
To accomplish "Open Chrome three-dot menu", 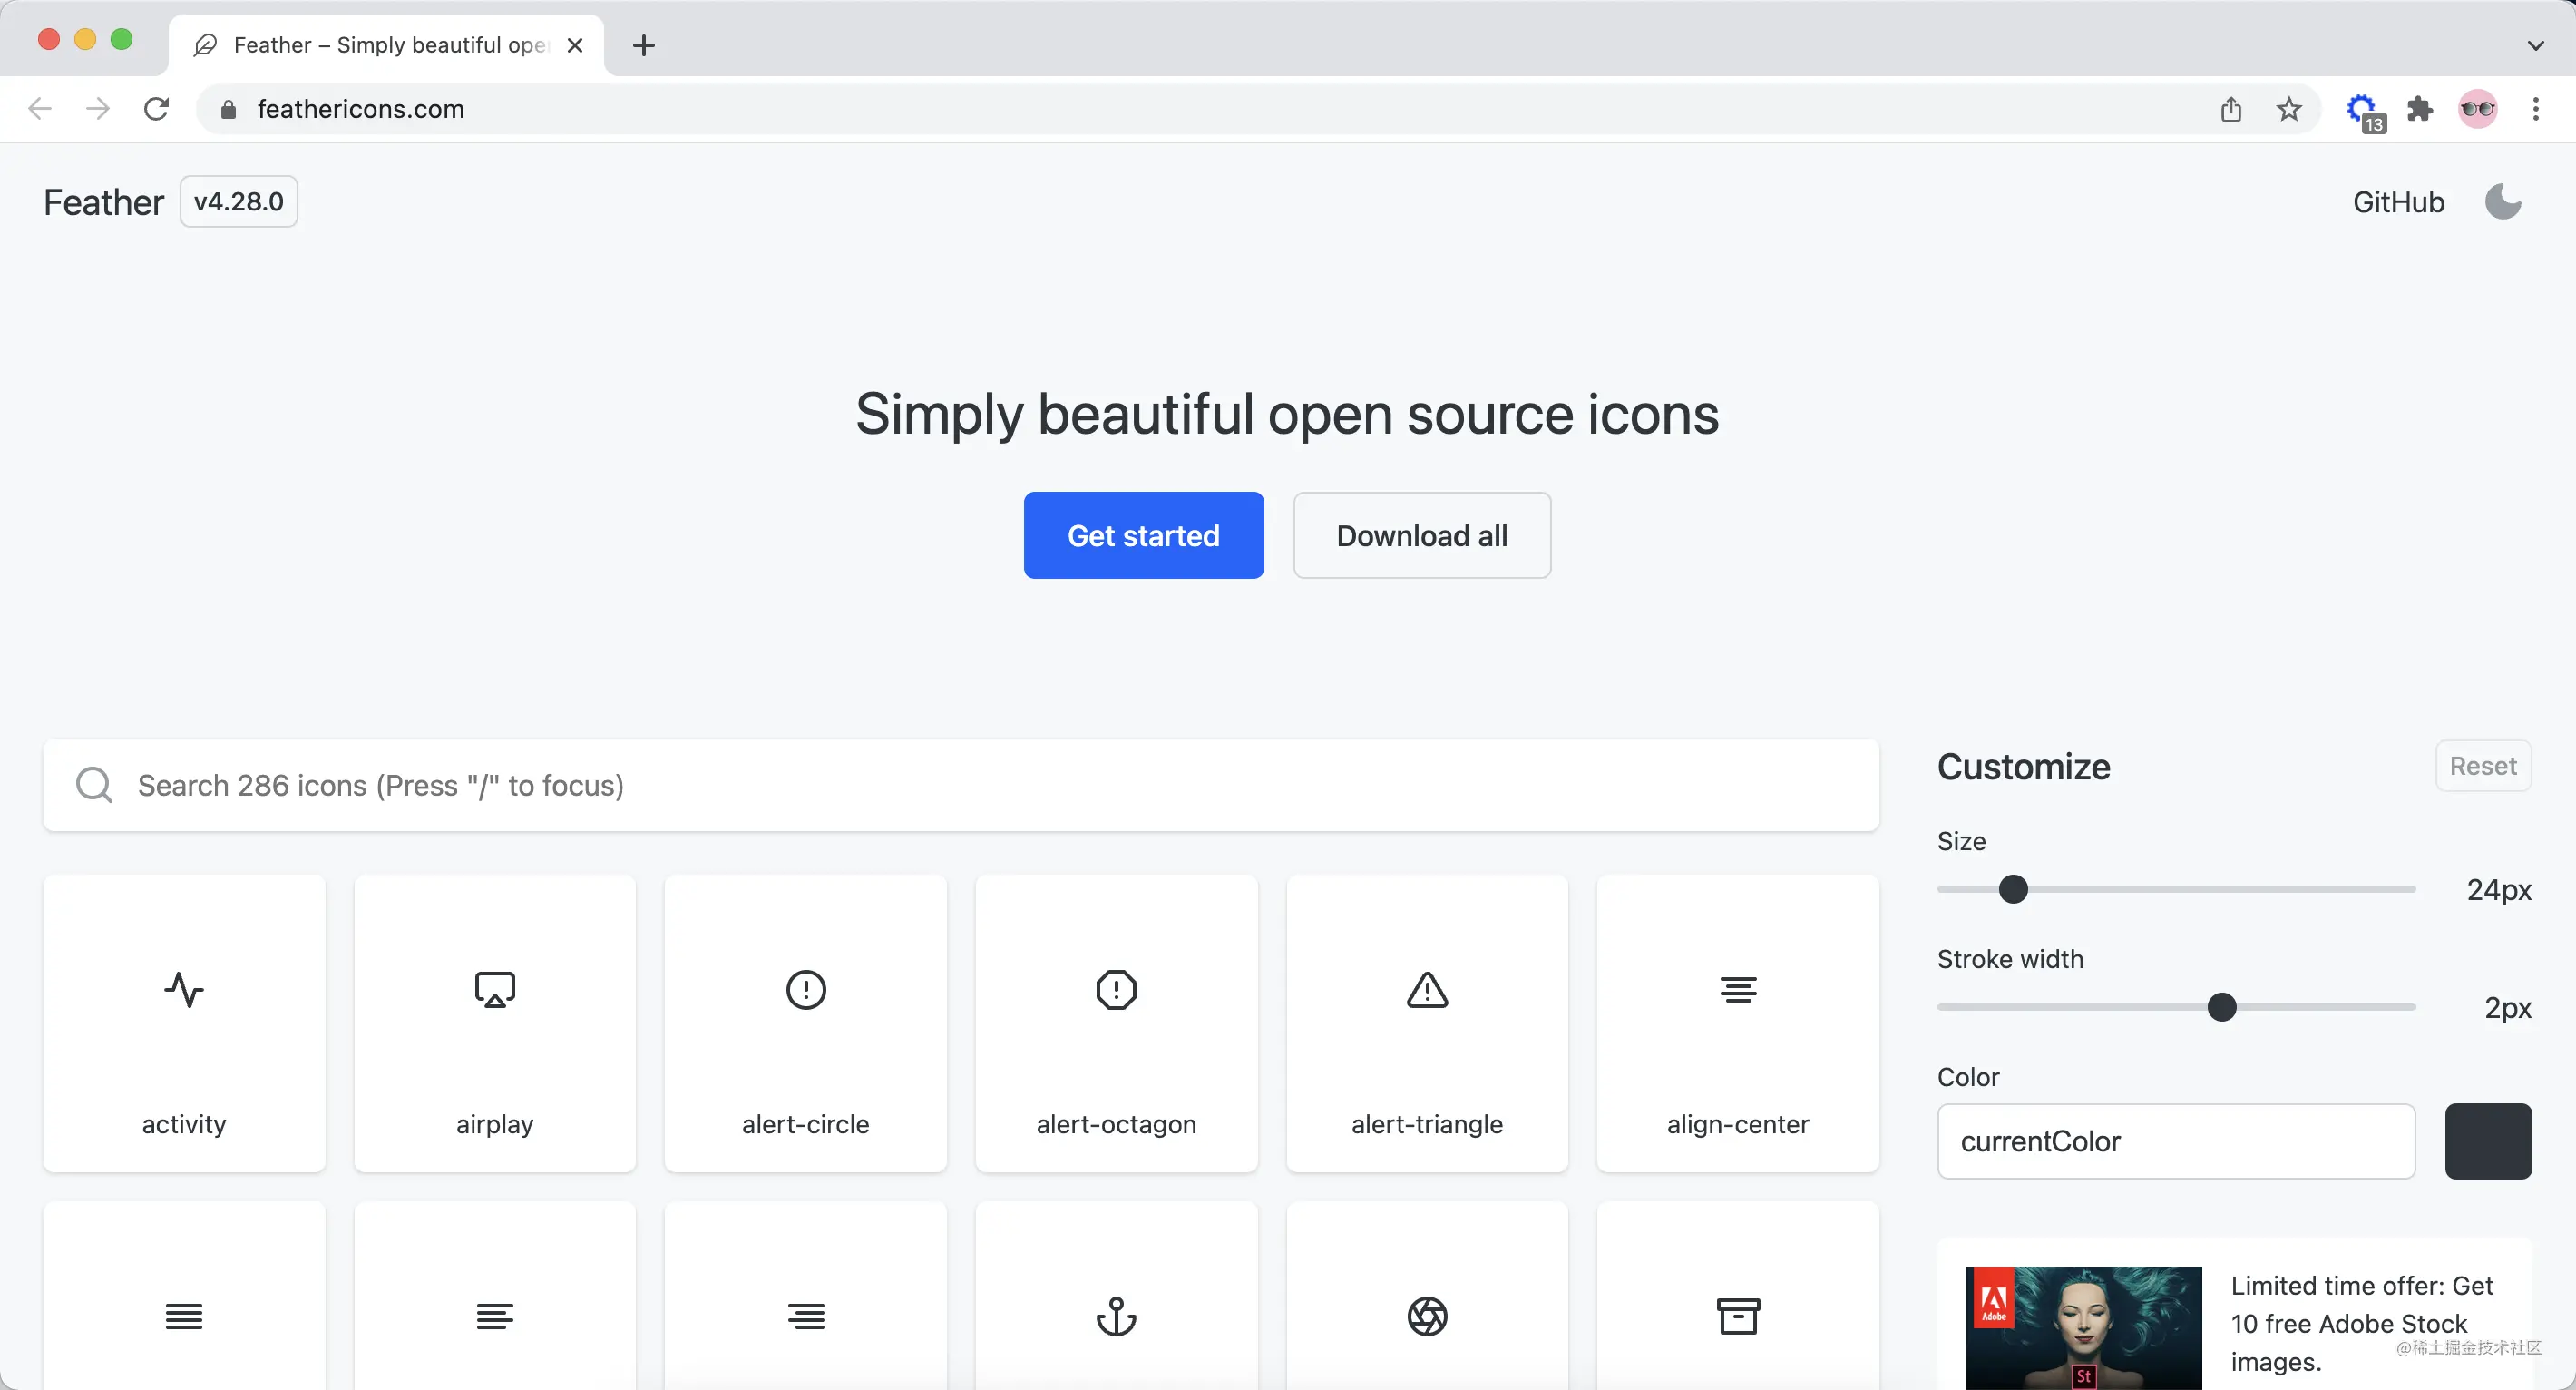I will (x=2535, y=109).
